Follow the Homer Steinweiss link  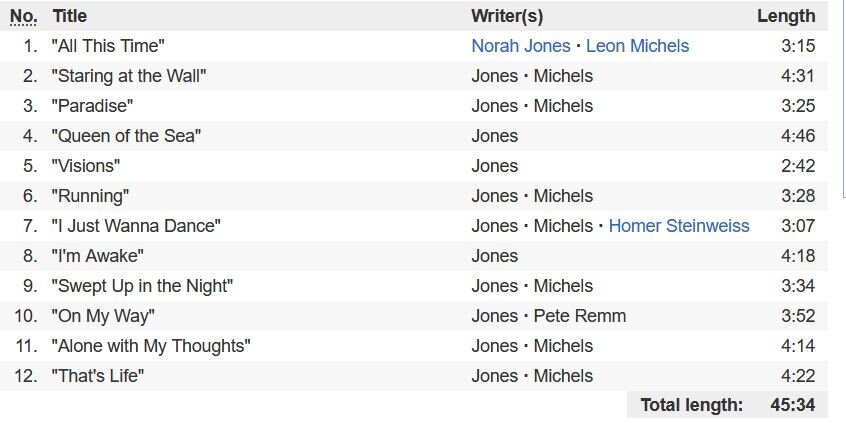pyautogui.click(x=679, y=226)
